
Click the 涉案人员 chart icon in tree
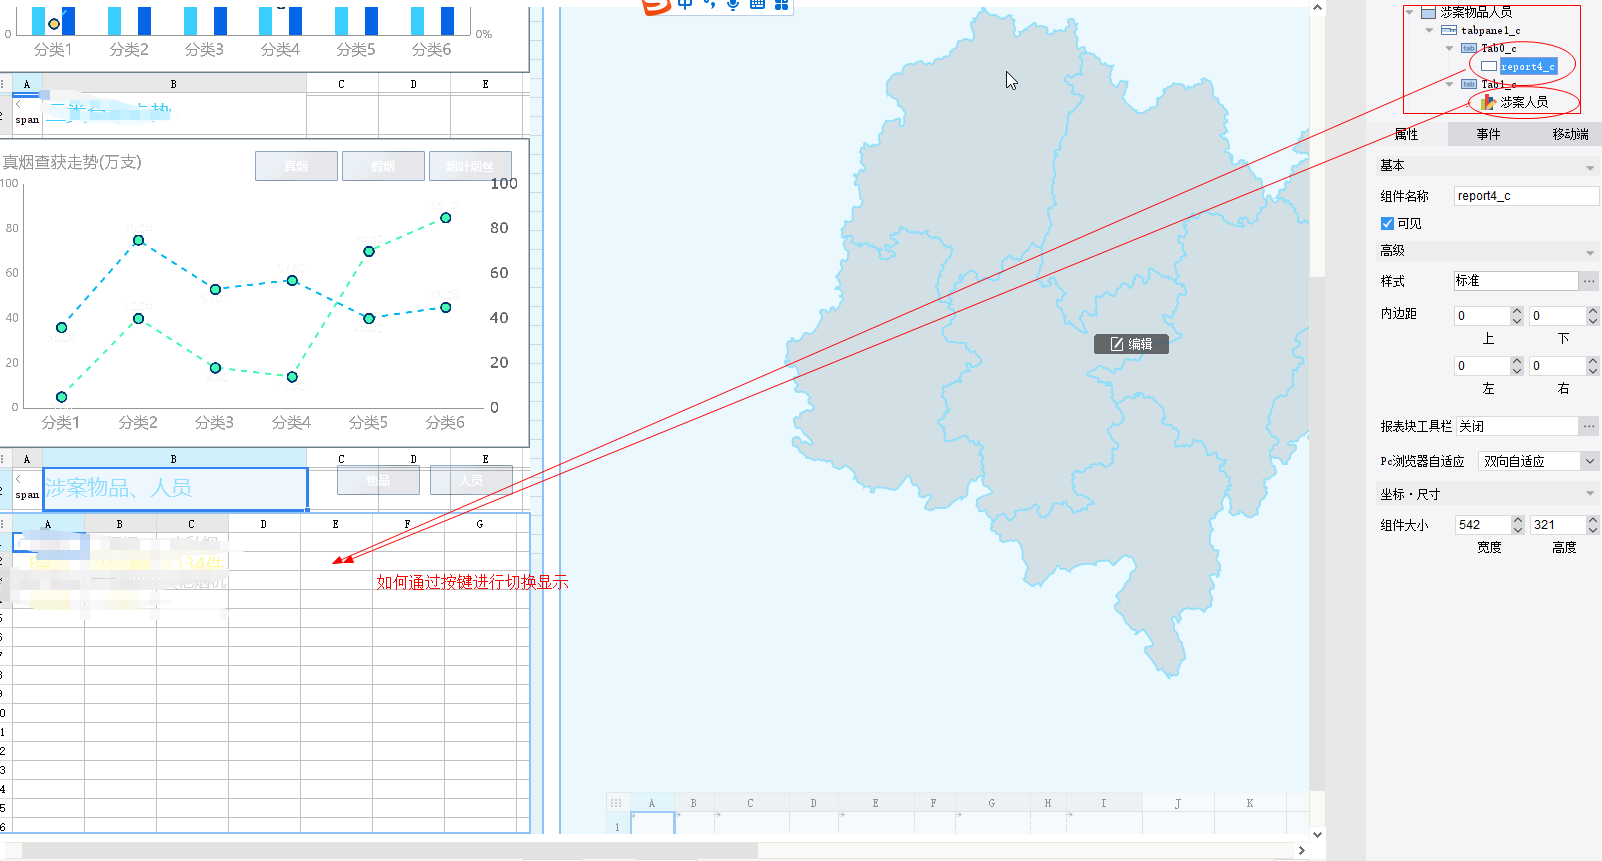pyautogui.click(x=1489, y=102)
